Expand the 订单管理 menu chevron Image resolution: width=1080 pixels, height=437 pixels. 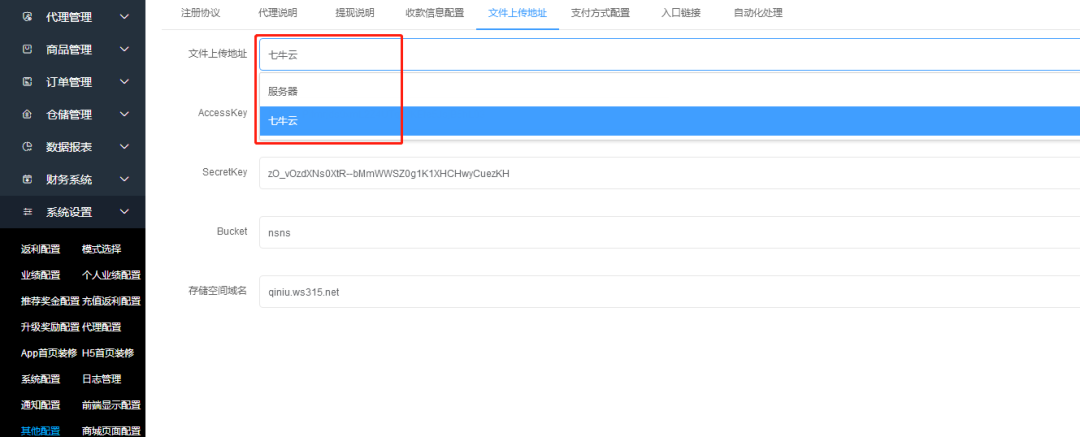point(125,82)
